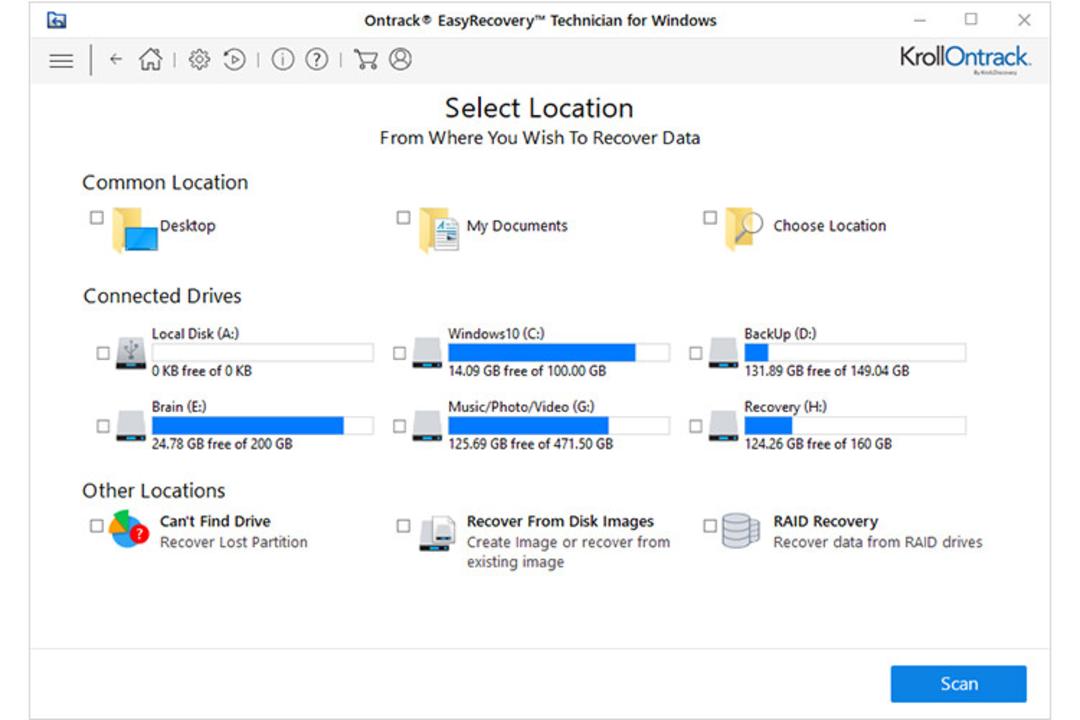Check the Desktop location checkbox
The image size is (1080, 720).
[x=96, y=218]
